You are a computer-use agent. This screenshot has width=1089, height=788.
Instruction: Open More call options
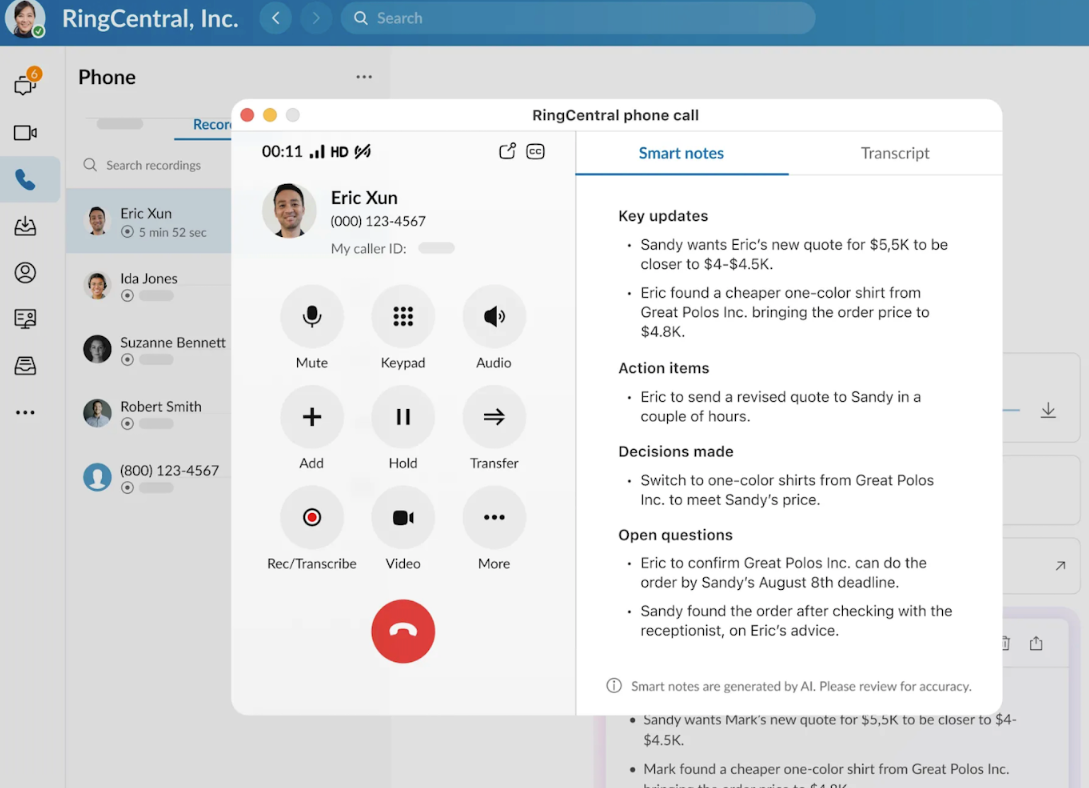pyautogui.click(x=494, y=517)
